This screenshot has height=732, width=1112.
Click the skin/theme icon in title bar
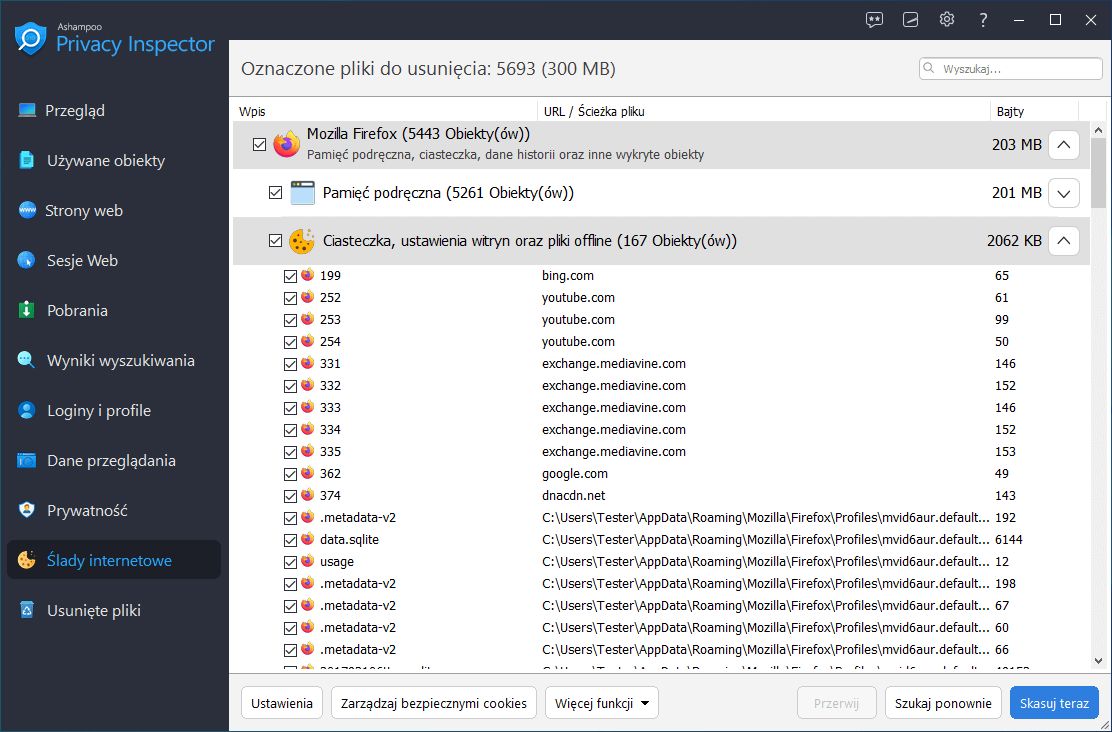point(911,20)
